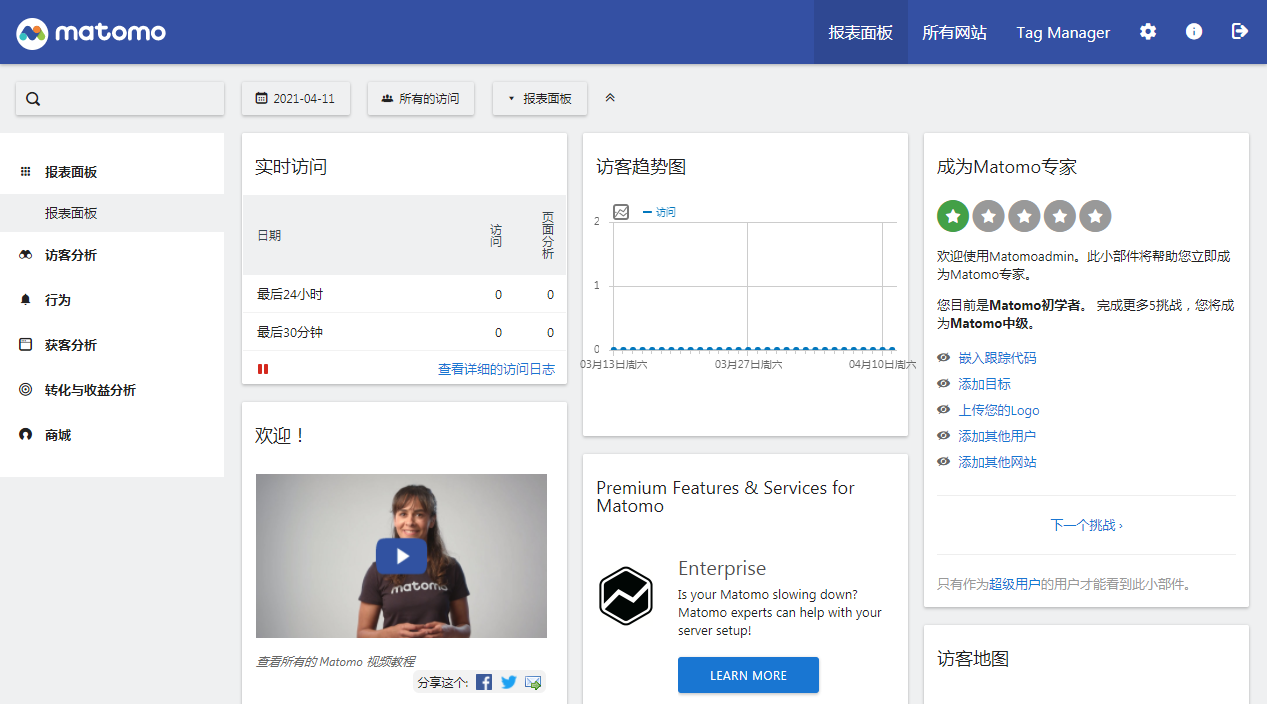
Task: Open Tag Manager in the top navigation
Action: [1063, 32]
